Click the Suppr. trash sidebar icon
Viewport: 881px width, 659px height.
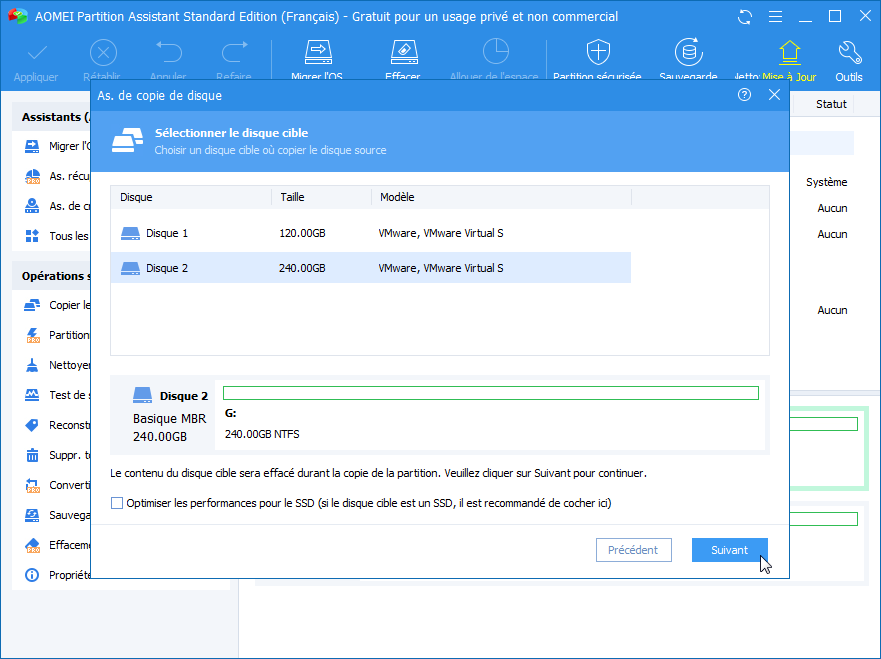point(32,455)
